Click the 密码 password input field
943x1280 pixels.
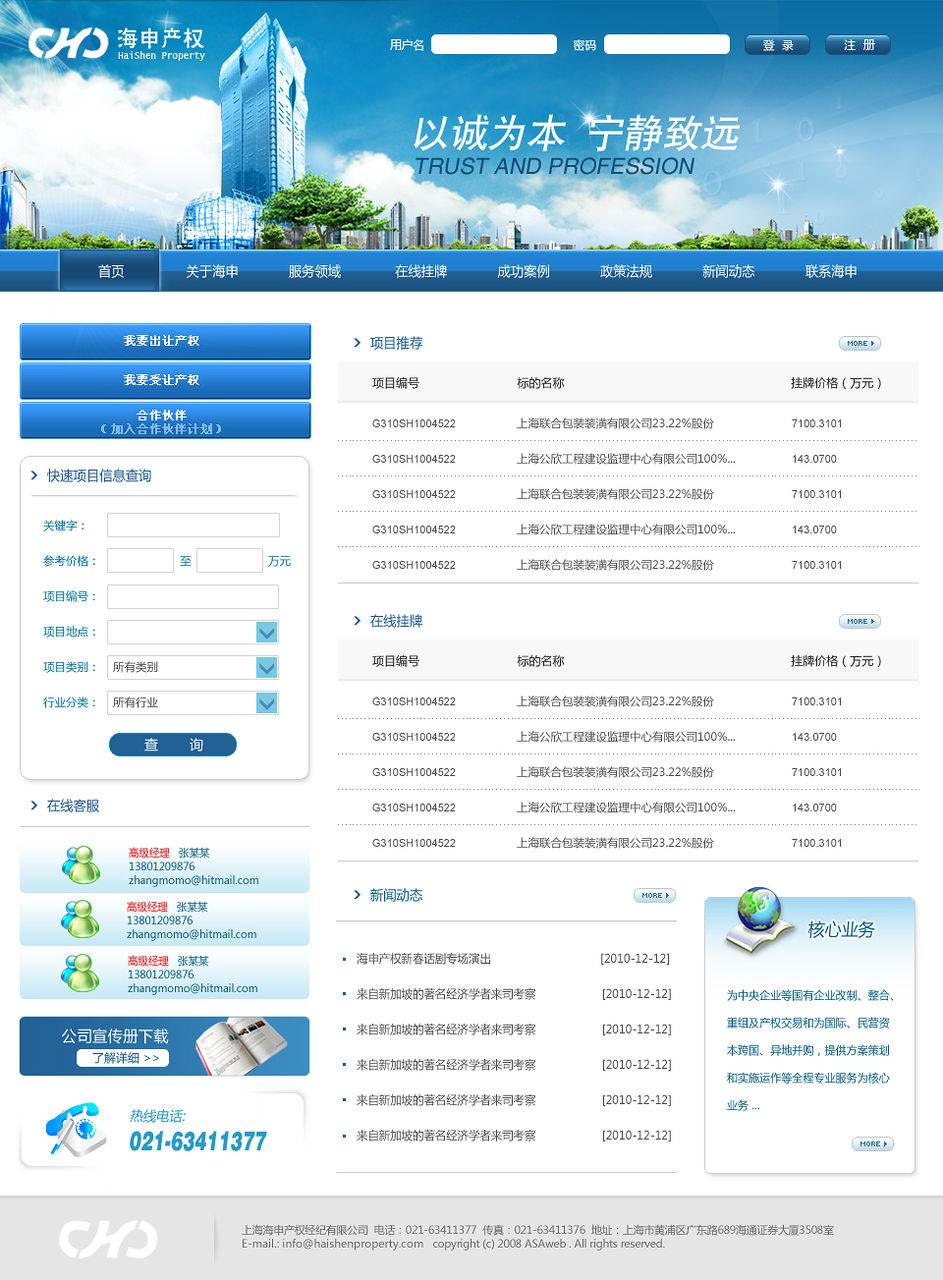pos(666,44)
